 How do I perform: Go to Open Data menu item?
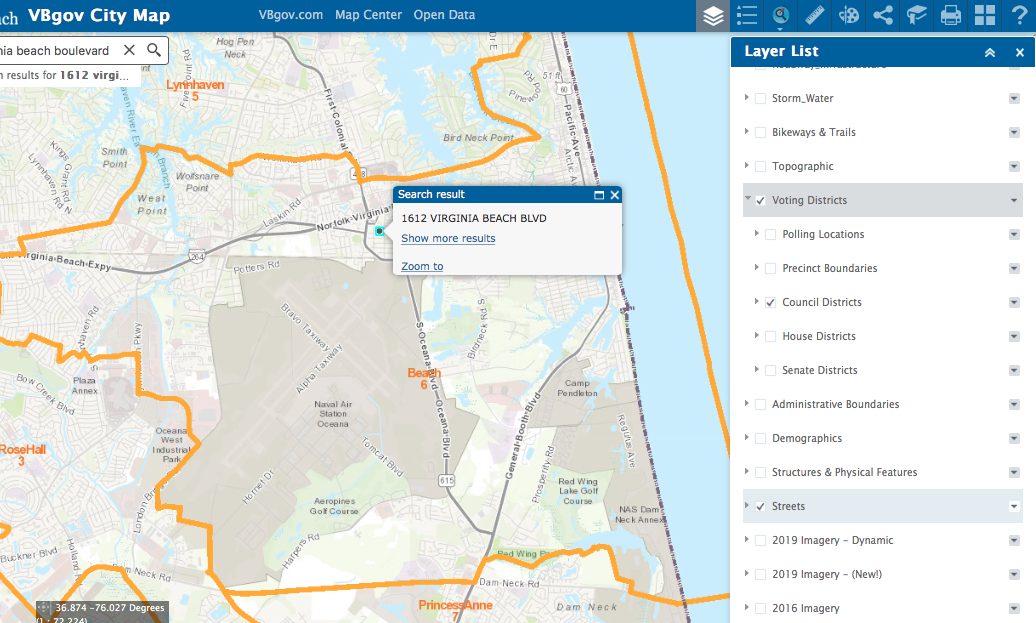coord(444,15)
